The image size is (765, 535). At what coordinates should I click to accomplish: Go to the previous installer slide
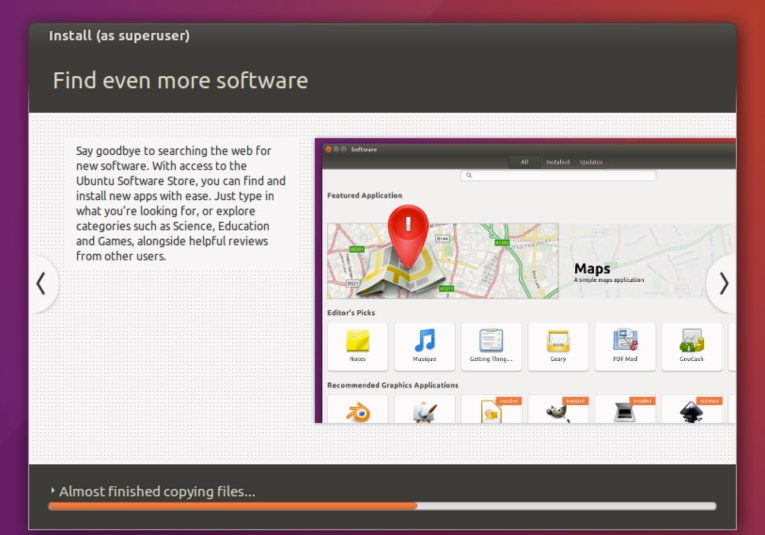[x=41, y=284]
